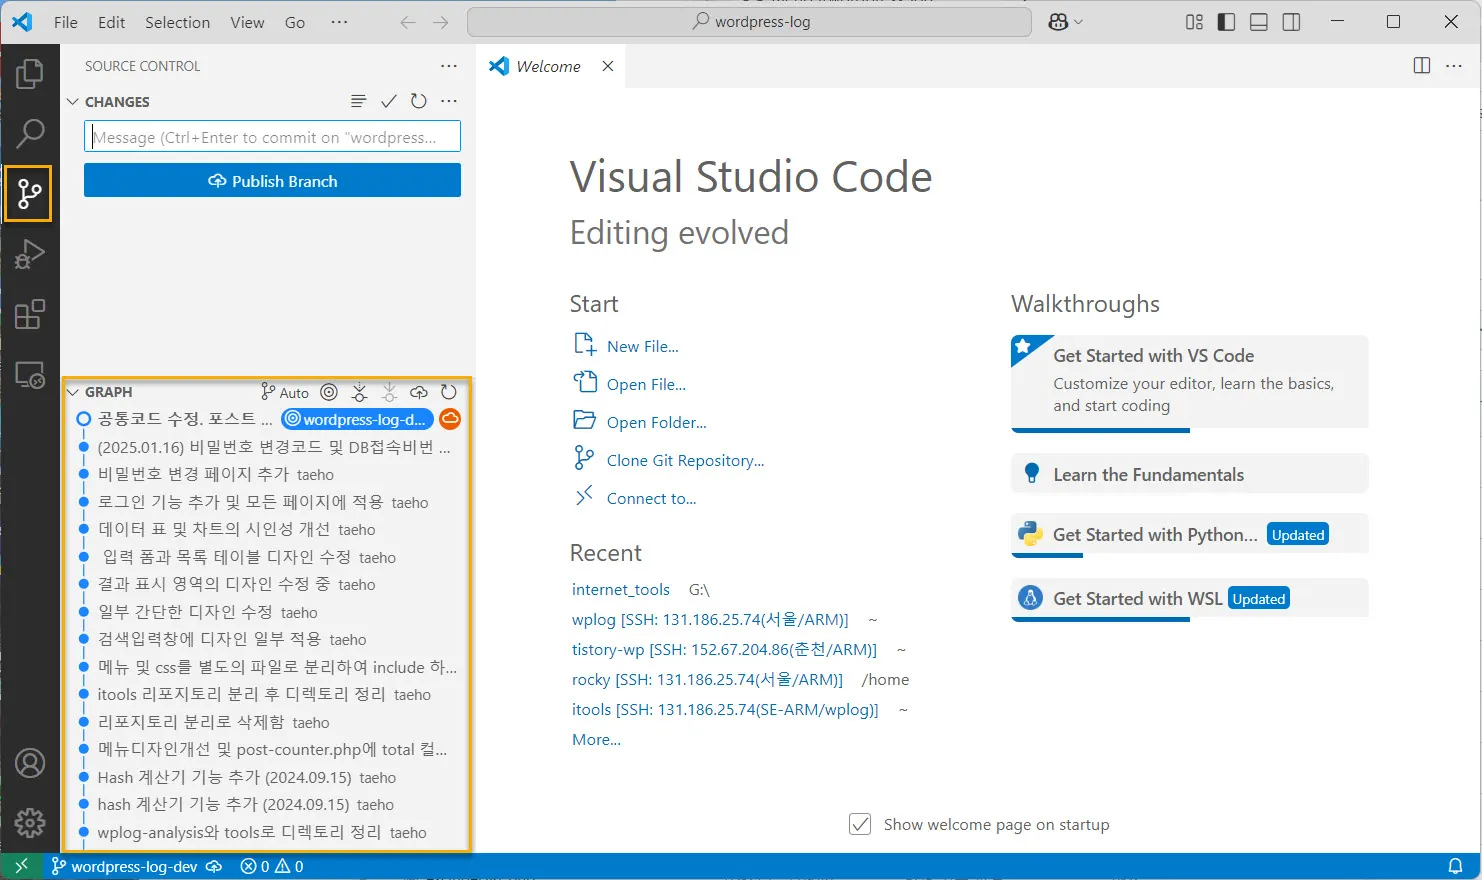
Task: Open the Search view in activity bar
Action: pyautogui.click(x=30, y=132)
